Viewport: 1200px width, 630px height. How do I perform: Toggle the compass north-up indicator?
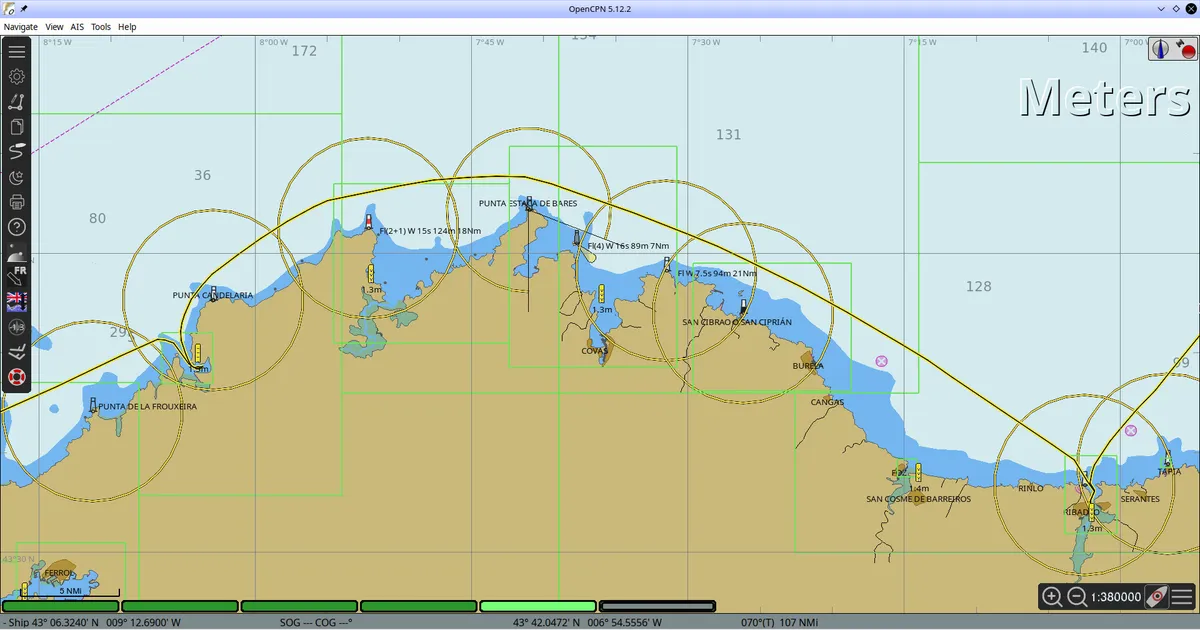tap(1160, 48)
